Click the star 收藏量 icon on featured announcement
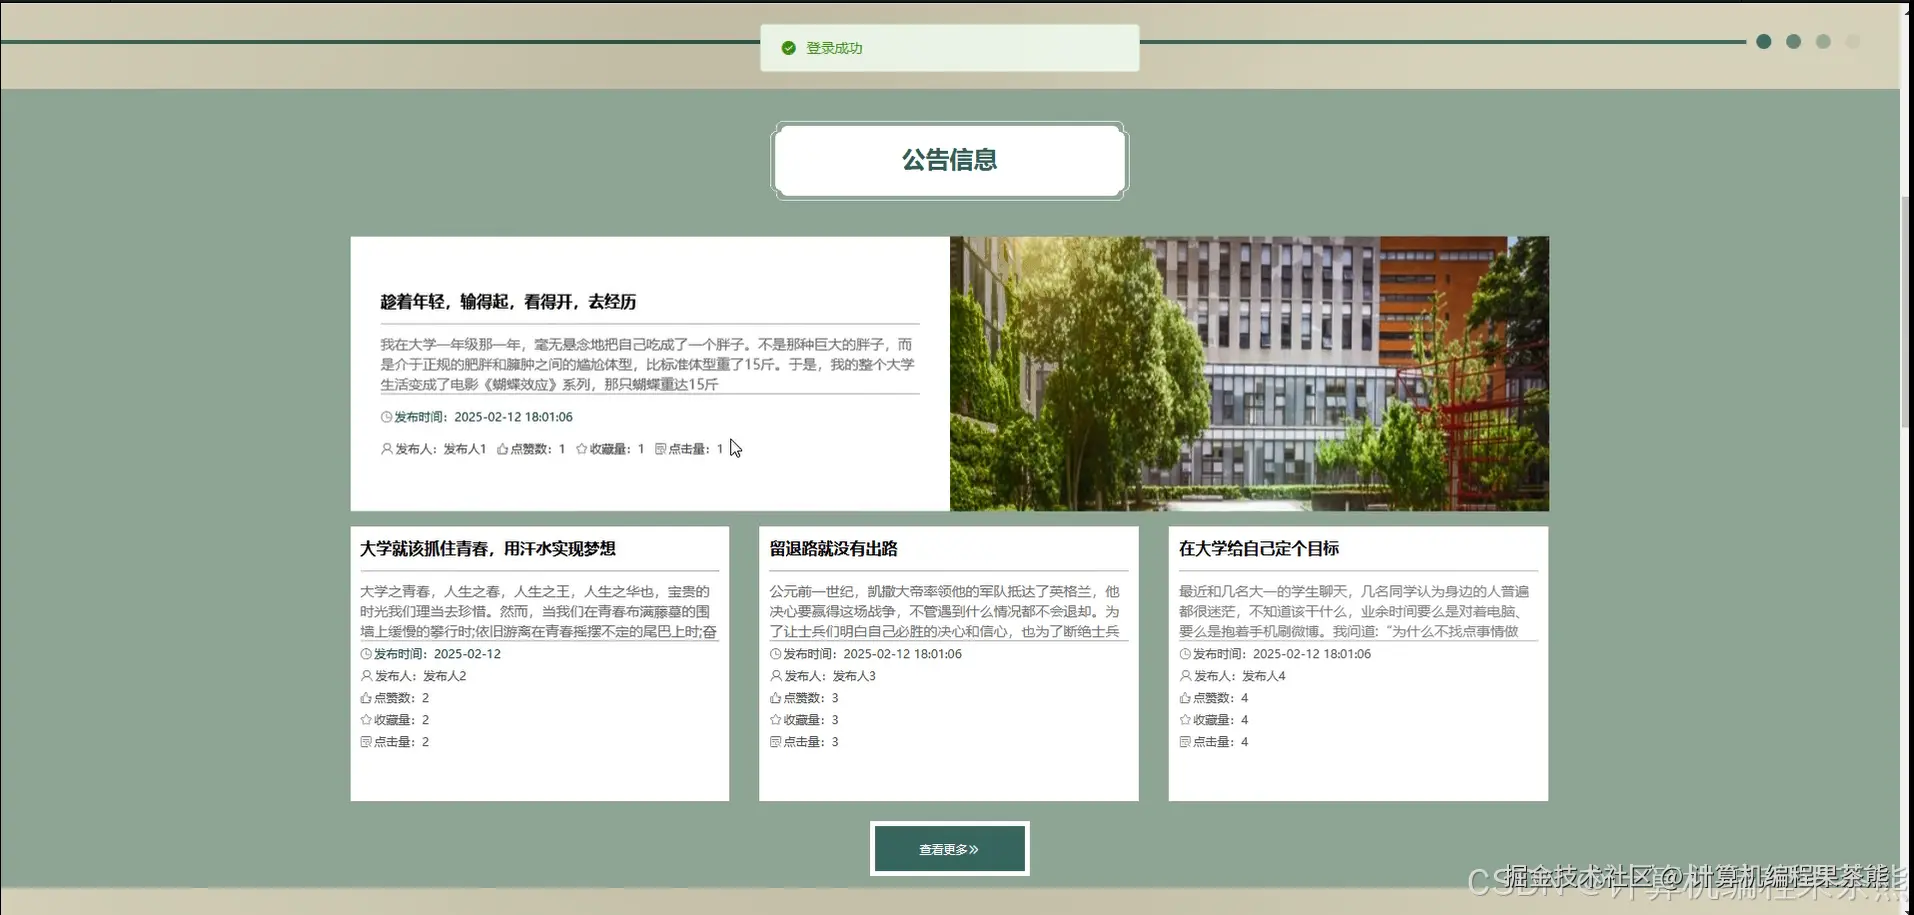Image resolution: width=1914 pixels, height=915 pixels. [581, 449]
